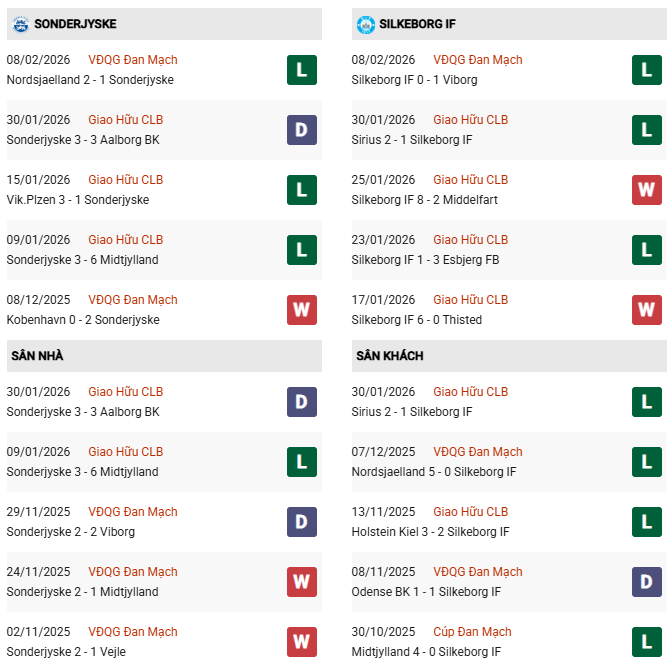Open the Cúp Đan Mạch competition link
The height and width of the screenshot is (670, 672).
pos(472,632)
